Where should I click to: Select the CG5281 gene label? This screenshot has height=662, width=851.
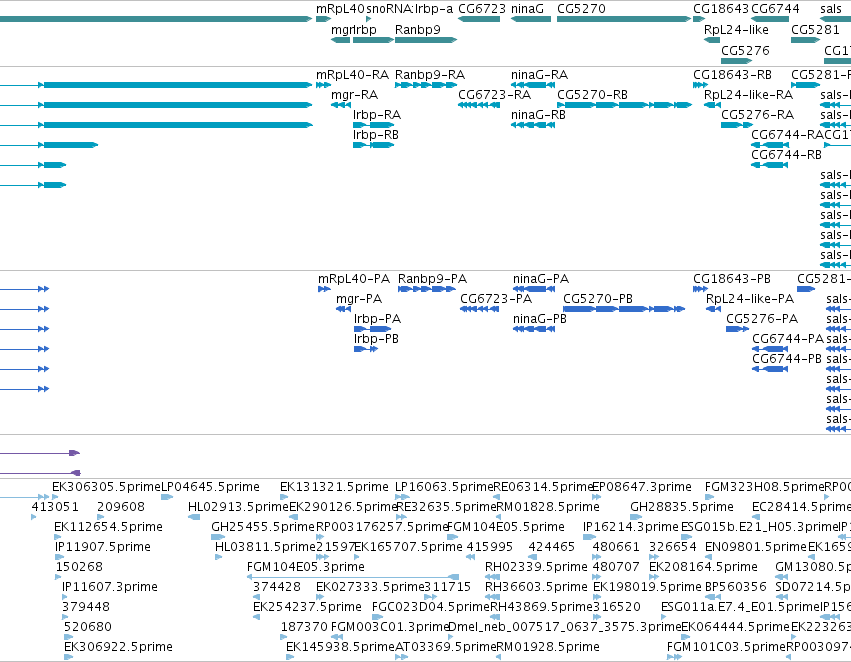pyautogui.click(x=815, y=30)
